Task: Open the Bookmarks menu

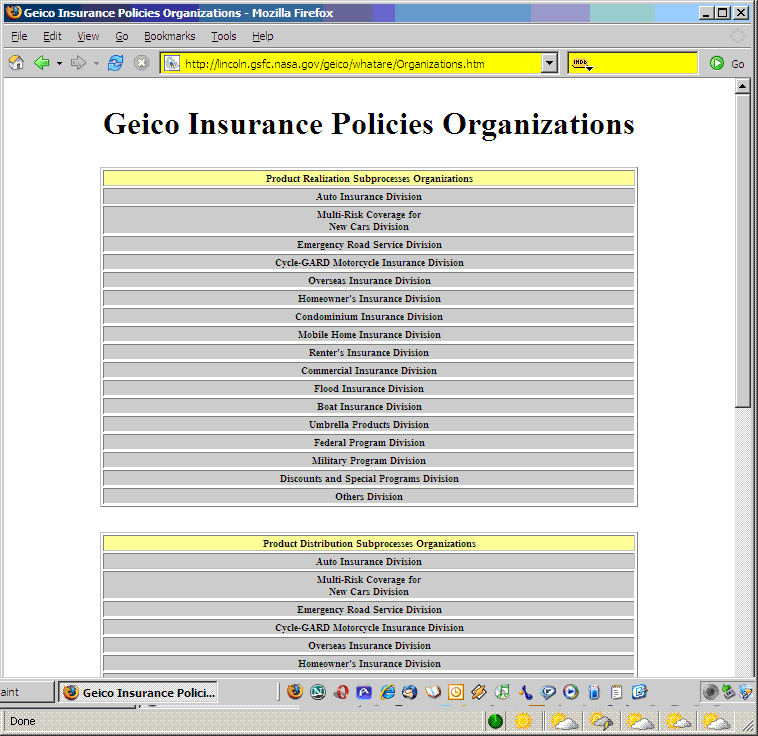Action: coord(169,36)
